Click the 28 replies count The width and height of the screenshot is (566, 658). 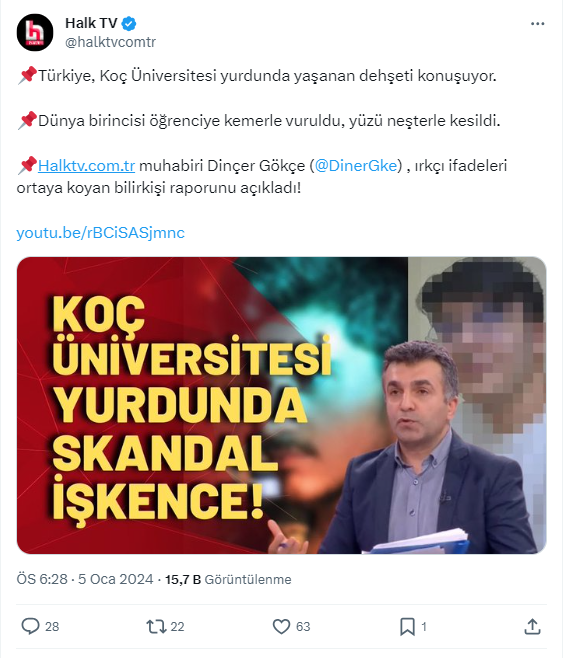point(52,627)
